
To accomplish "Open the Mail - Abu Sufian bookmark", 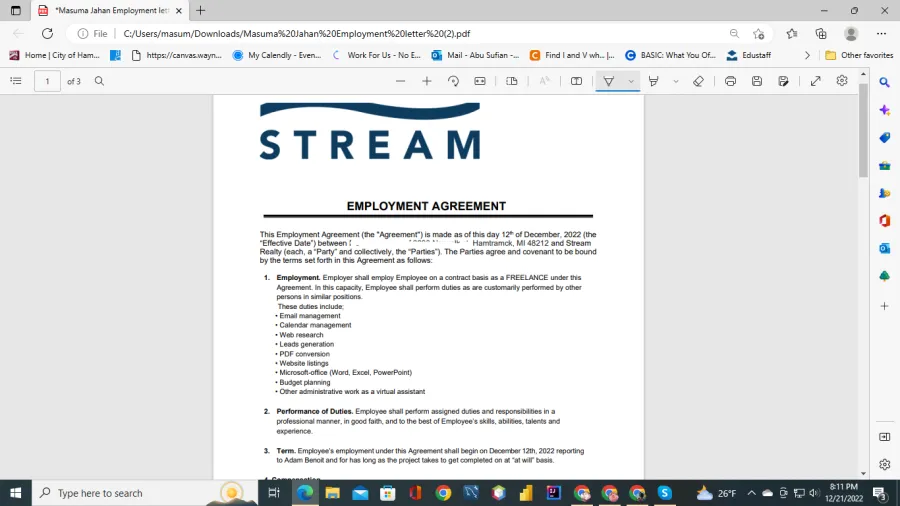I will [476, 55].
